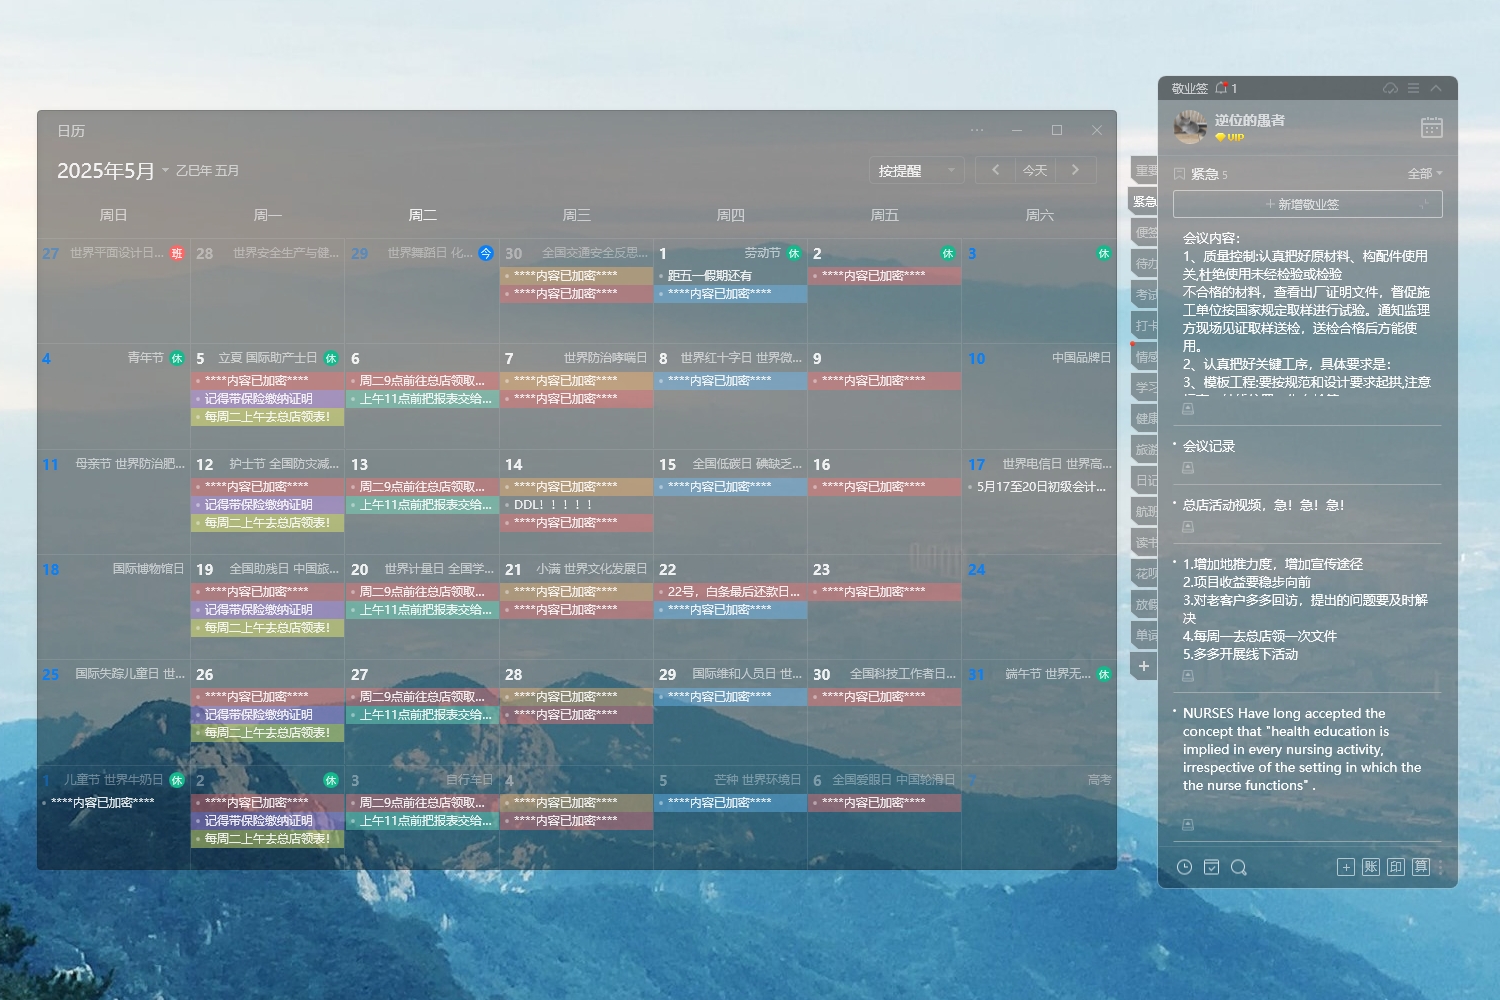The image size is (1500, 1000).
Task: Select the 重要 category tab
Action: tap(1145, 171)
